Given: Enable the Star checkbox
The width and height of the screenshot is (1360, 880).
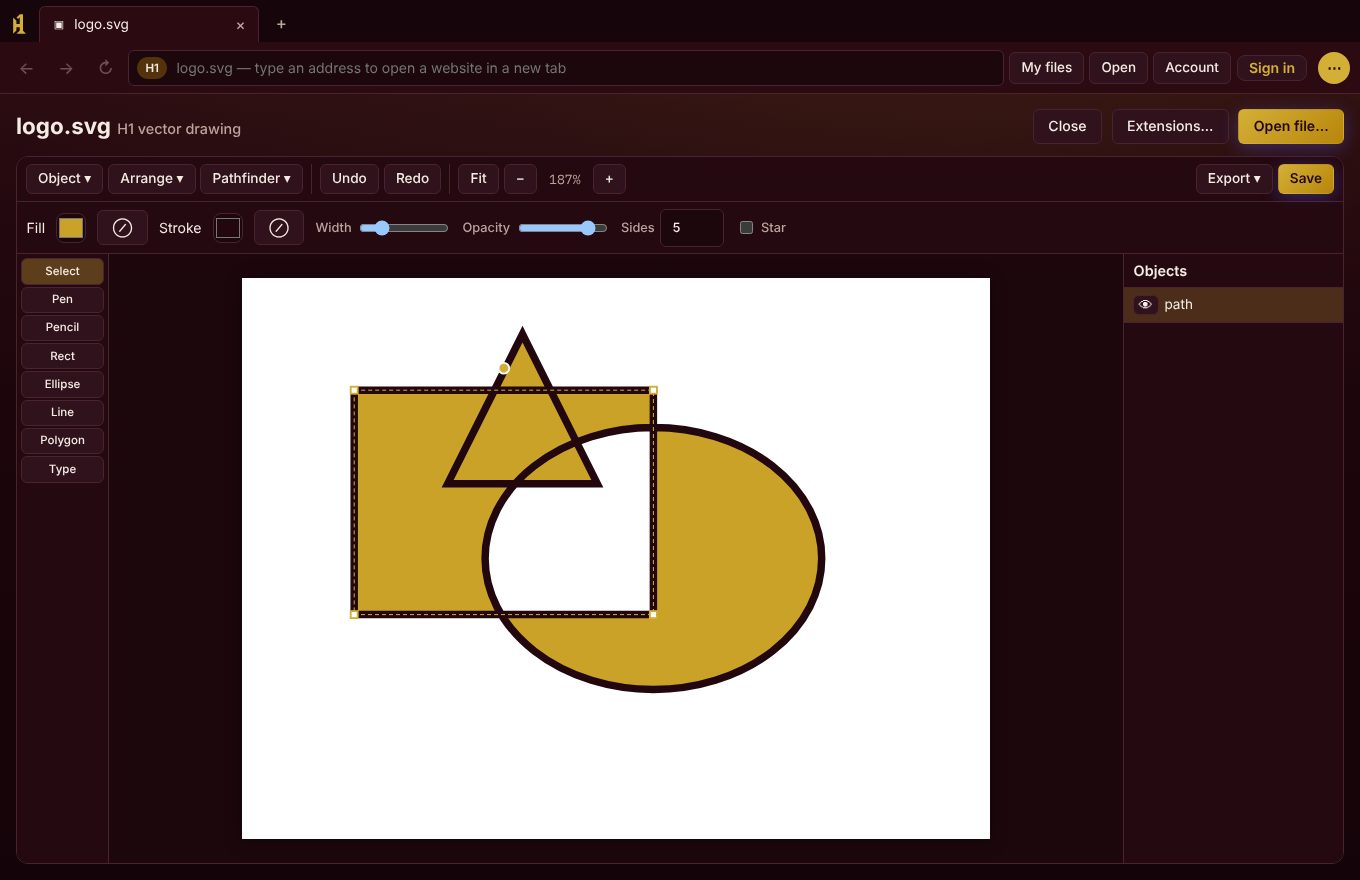Looking at the screenshot, I should [746, 228].
